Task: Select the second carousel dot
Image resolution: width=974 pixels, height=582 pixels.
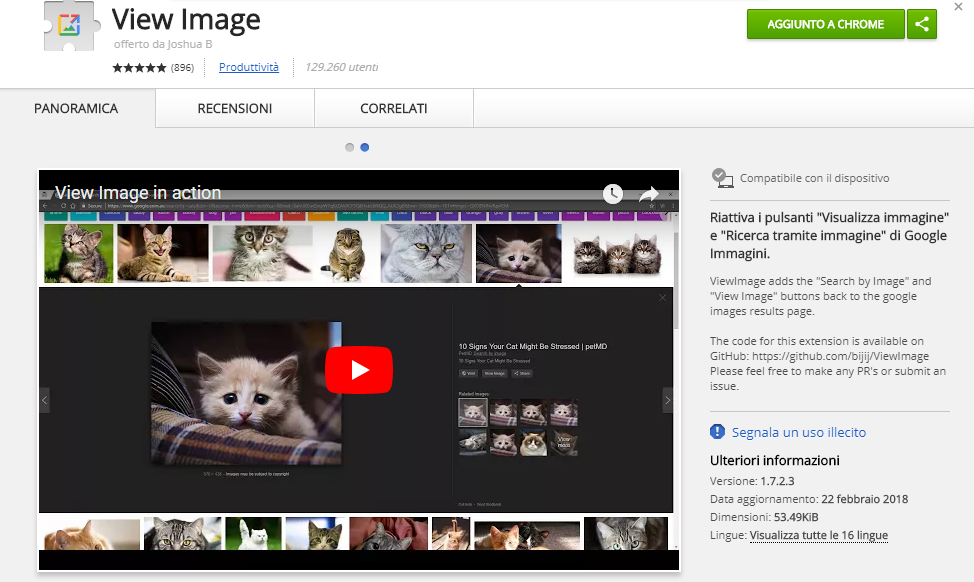Action: click(x=365, y=147)
